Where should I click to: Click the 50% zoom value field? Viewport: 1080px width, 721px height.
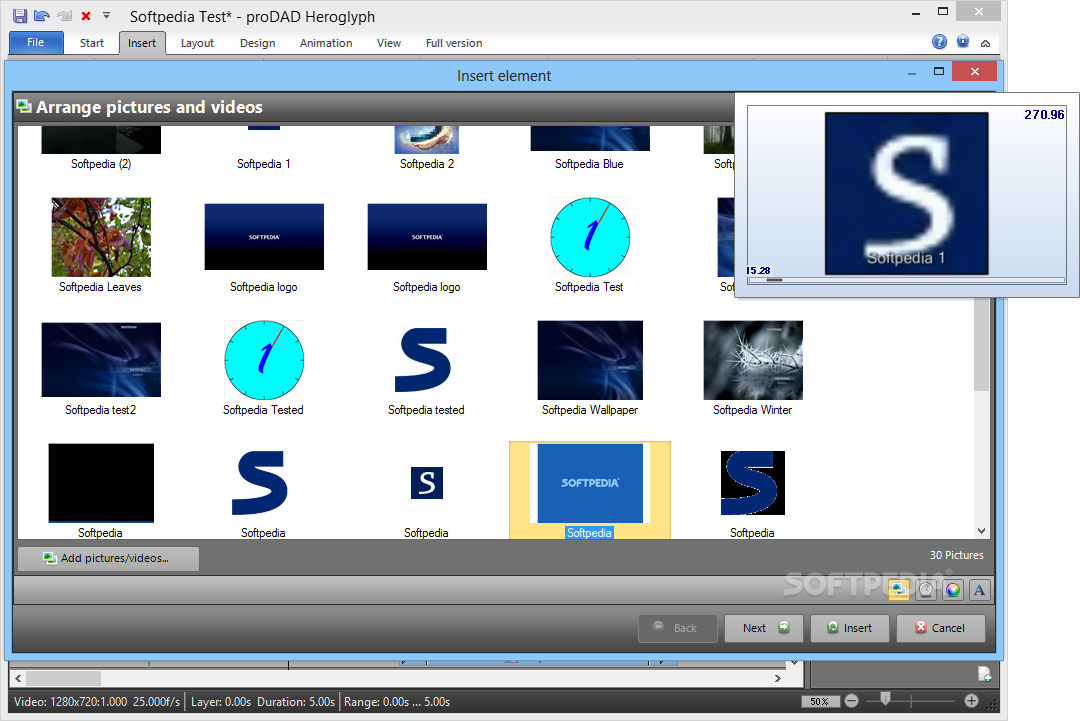[x=820, y=702]
